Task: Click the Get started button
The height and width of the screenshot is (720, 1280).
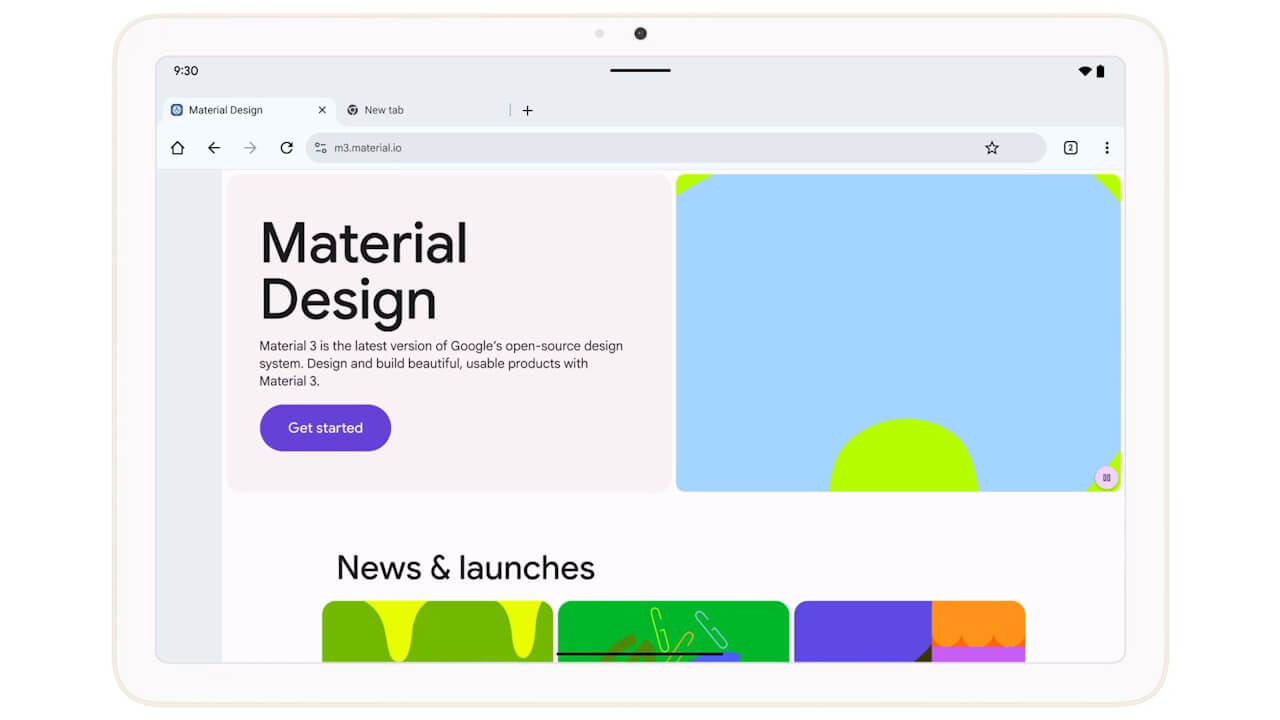Action: 325,428
